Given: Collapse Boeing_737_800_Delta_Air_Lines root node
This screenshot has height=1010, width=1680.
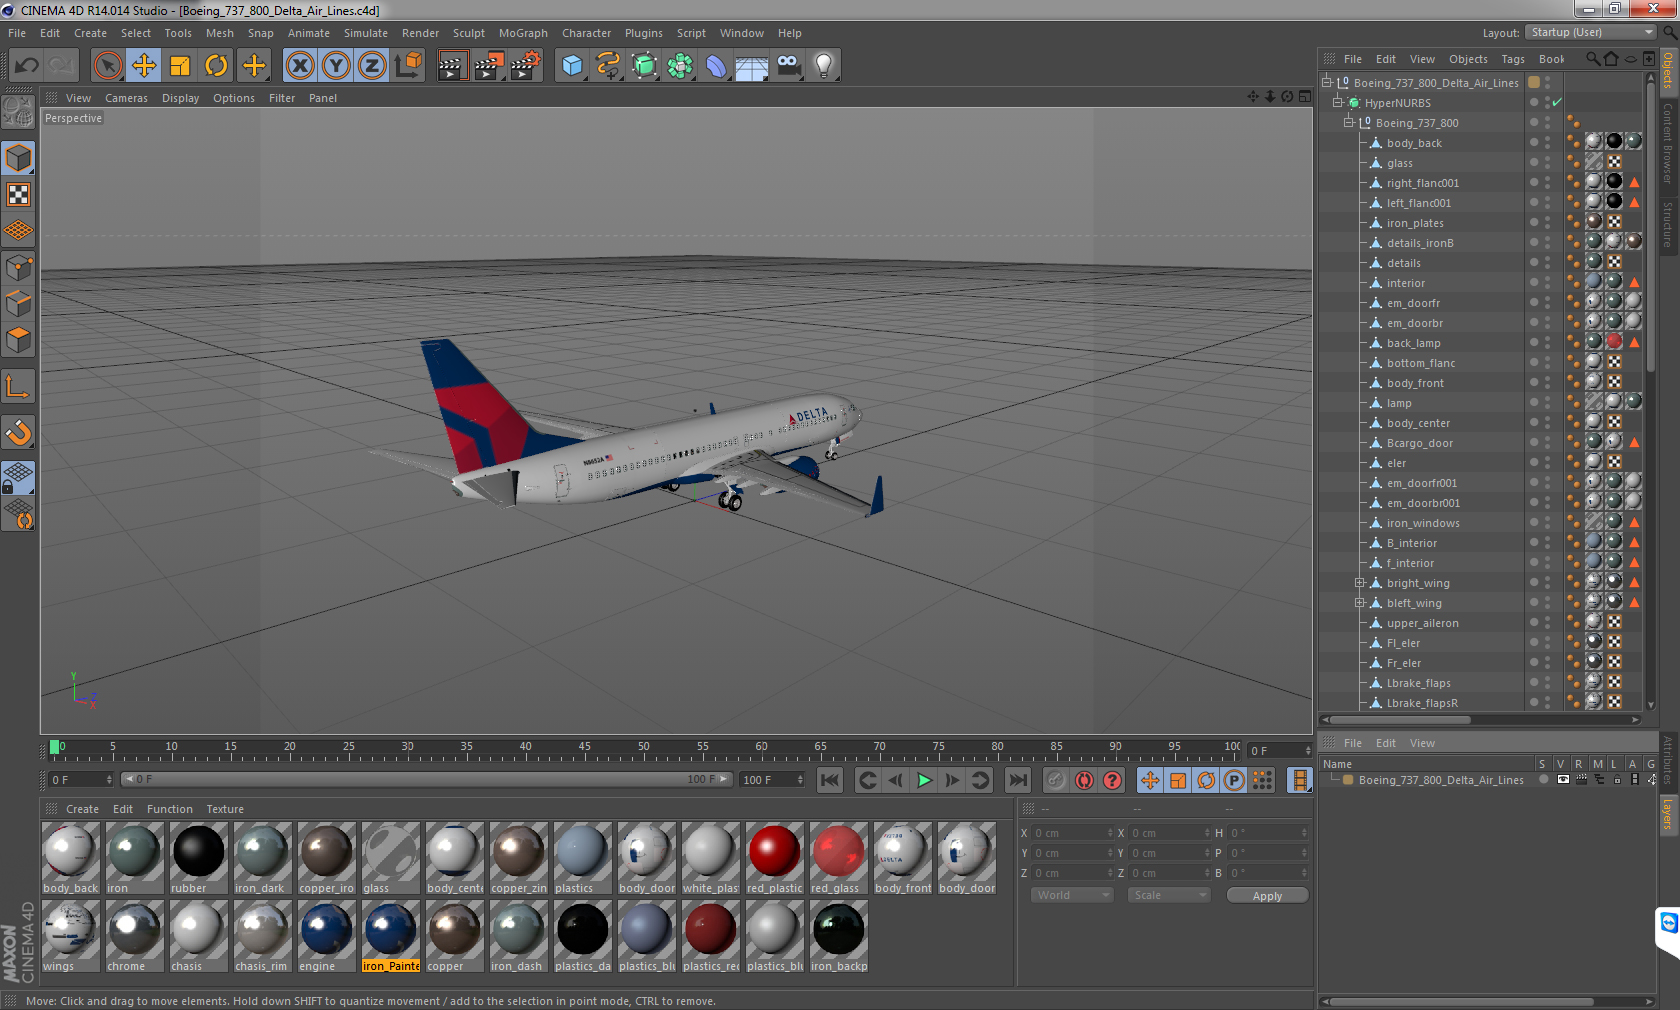Looking at the screenshot, I should click(x=1327, y=82).
